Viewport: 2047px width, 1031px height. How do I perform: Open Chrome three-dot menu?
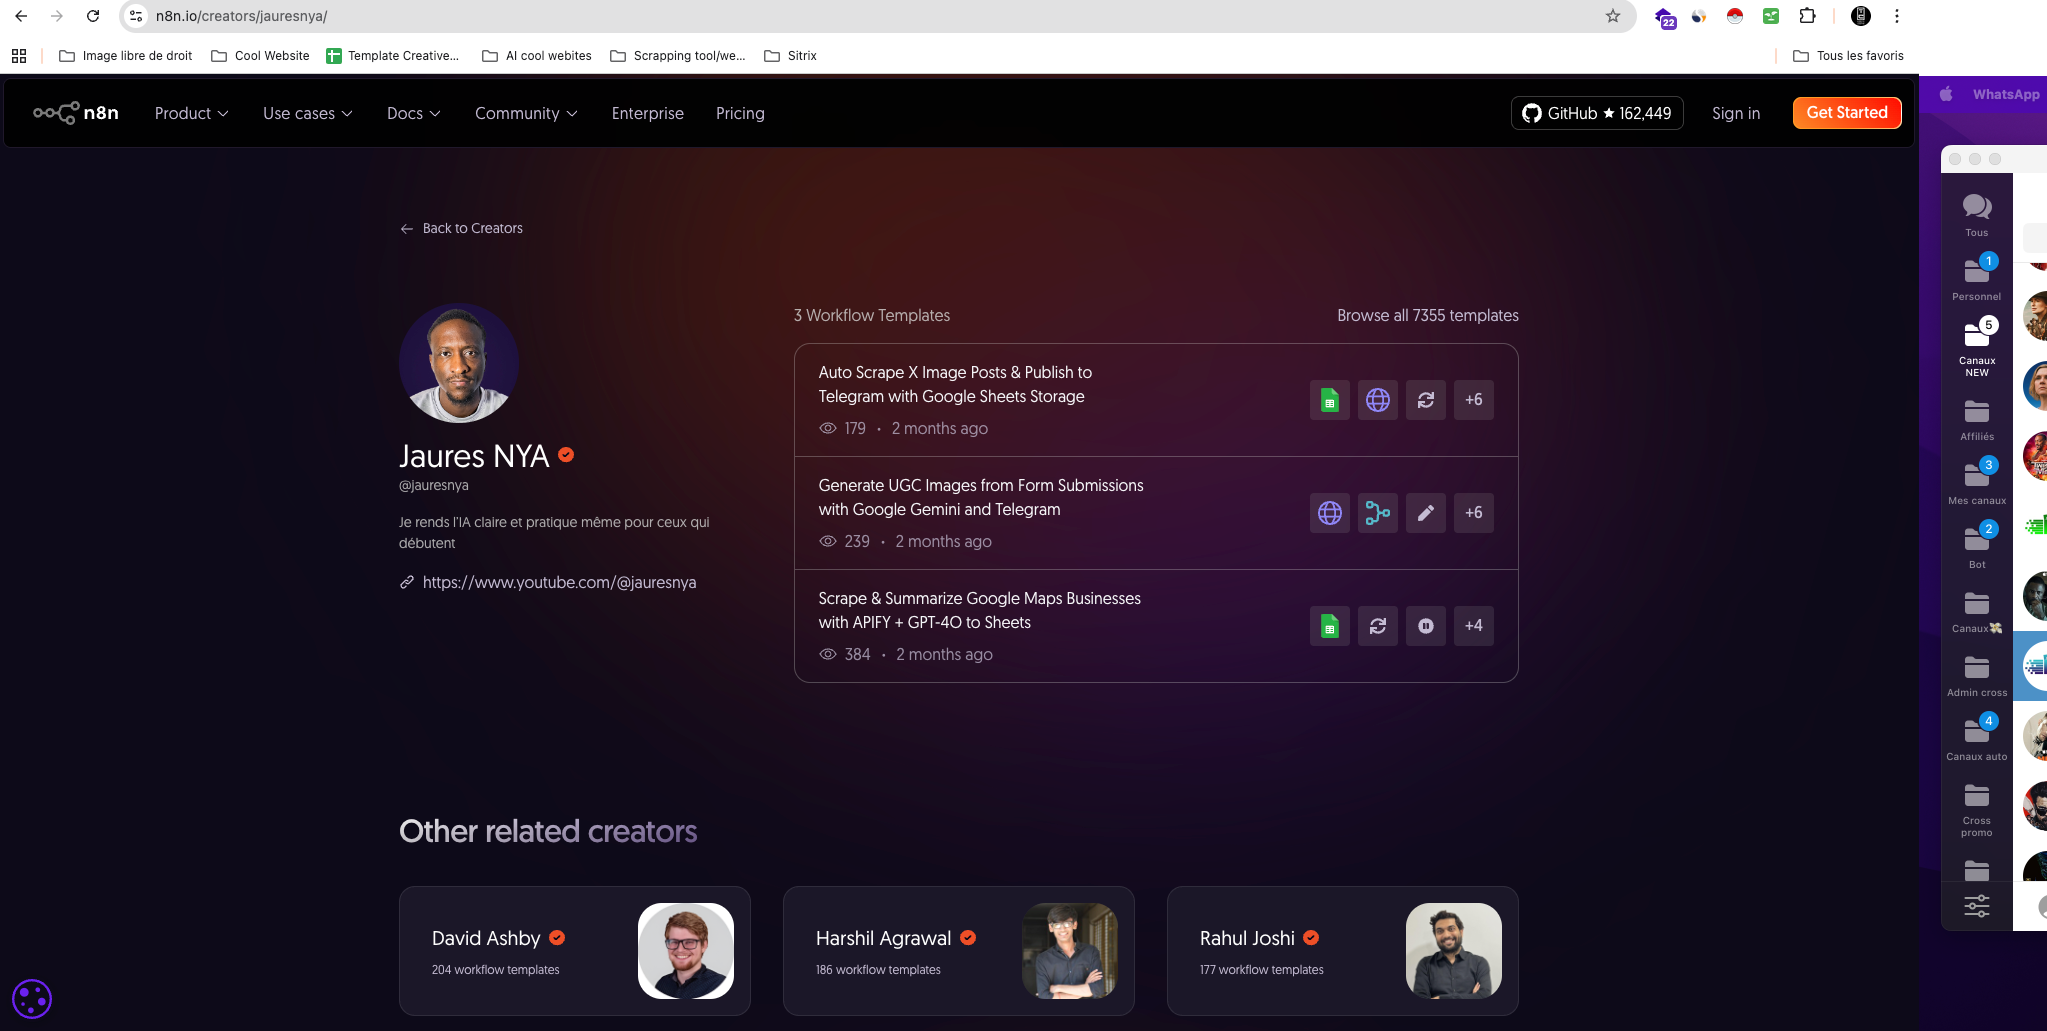1897,16
